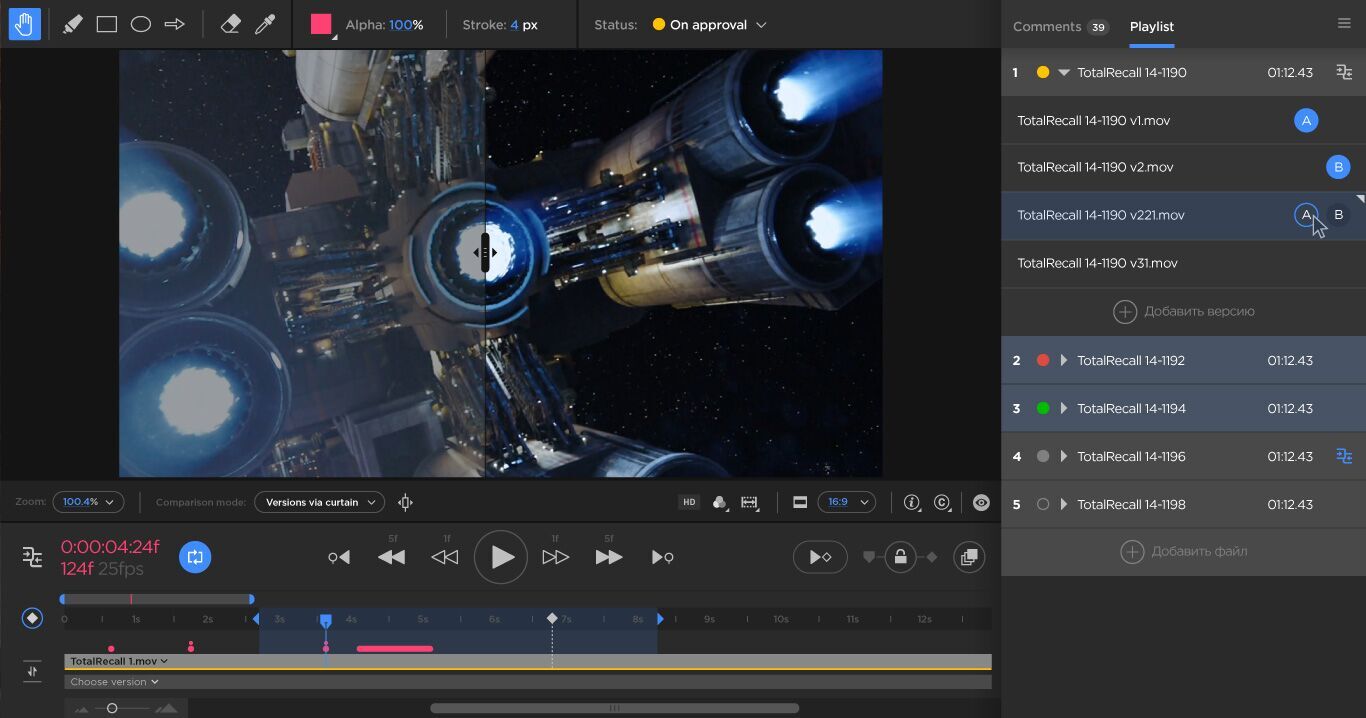Click the curtain center alignment icon
This screenshot has height=718, width=1366.
coord(405,502)
